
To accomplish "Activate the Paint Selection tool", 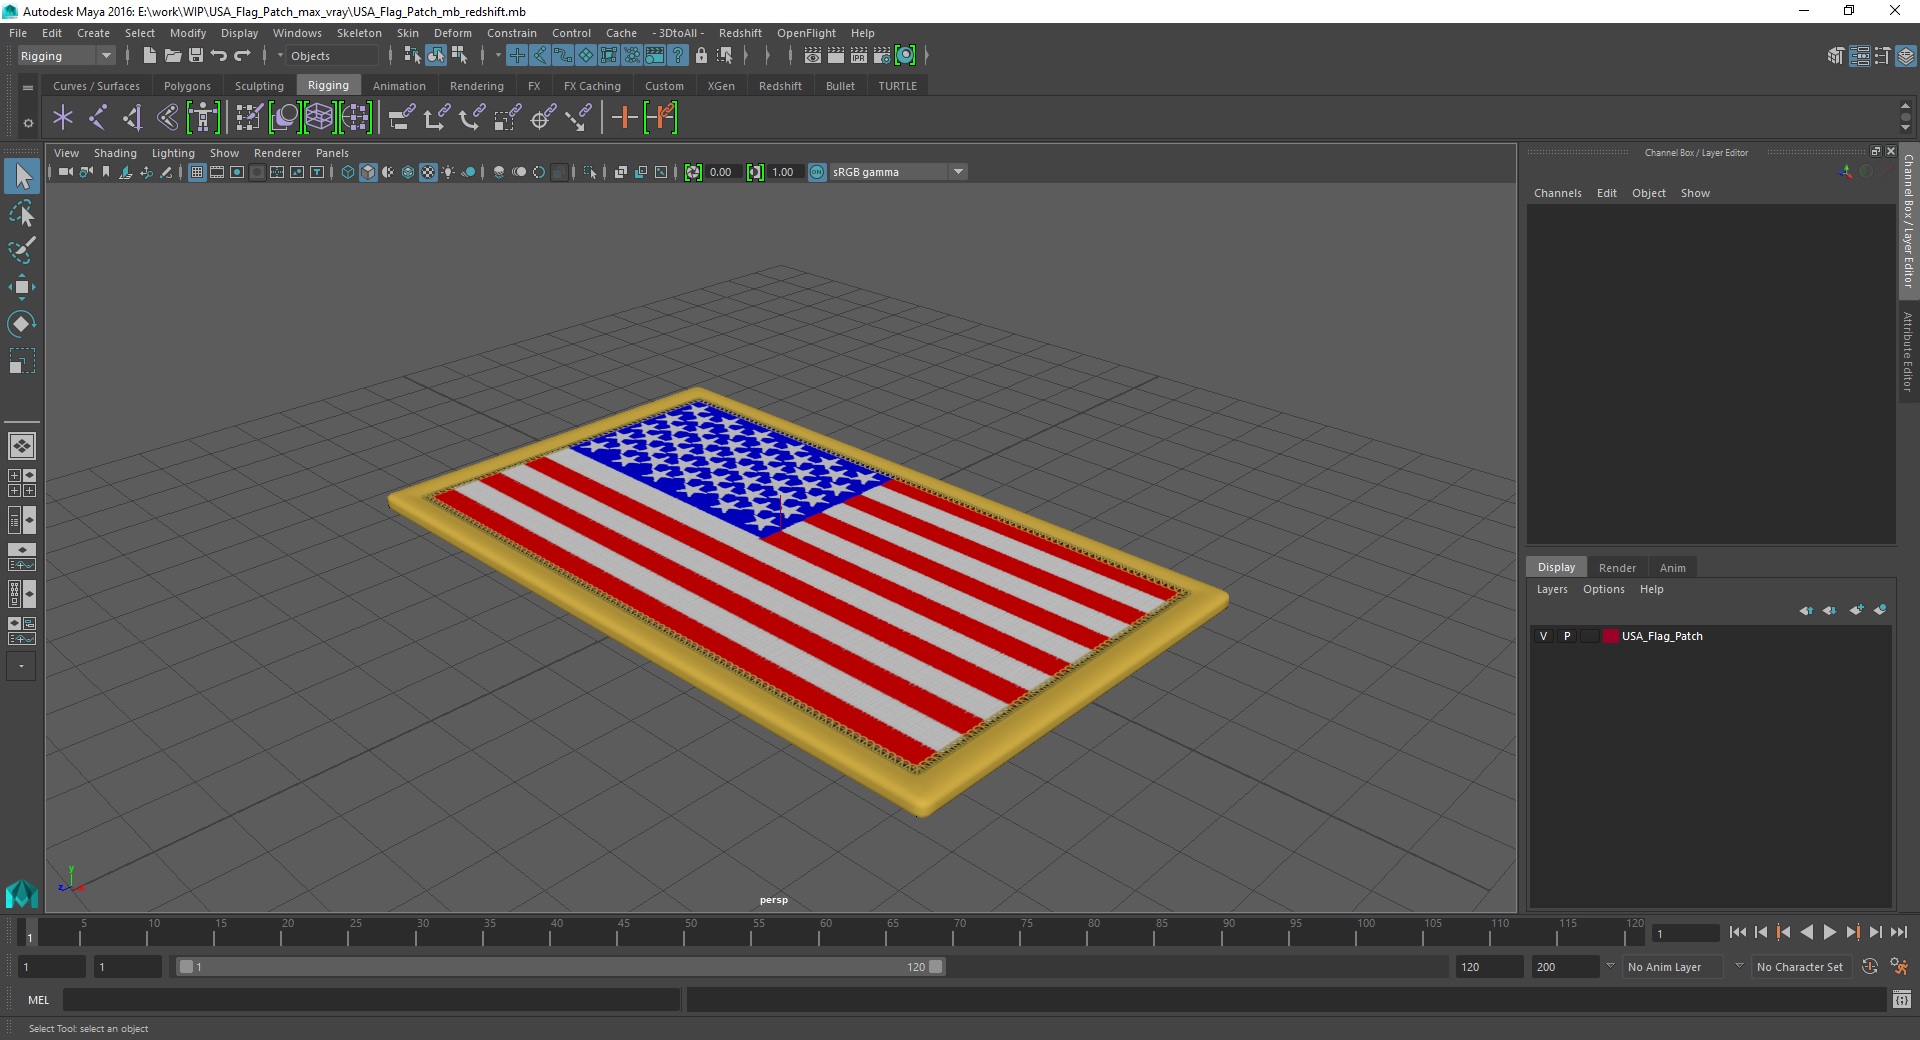I will pyautogui.click(x=22, y=250).
